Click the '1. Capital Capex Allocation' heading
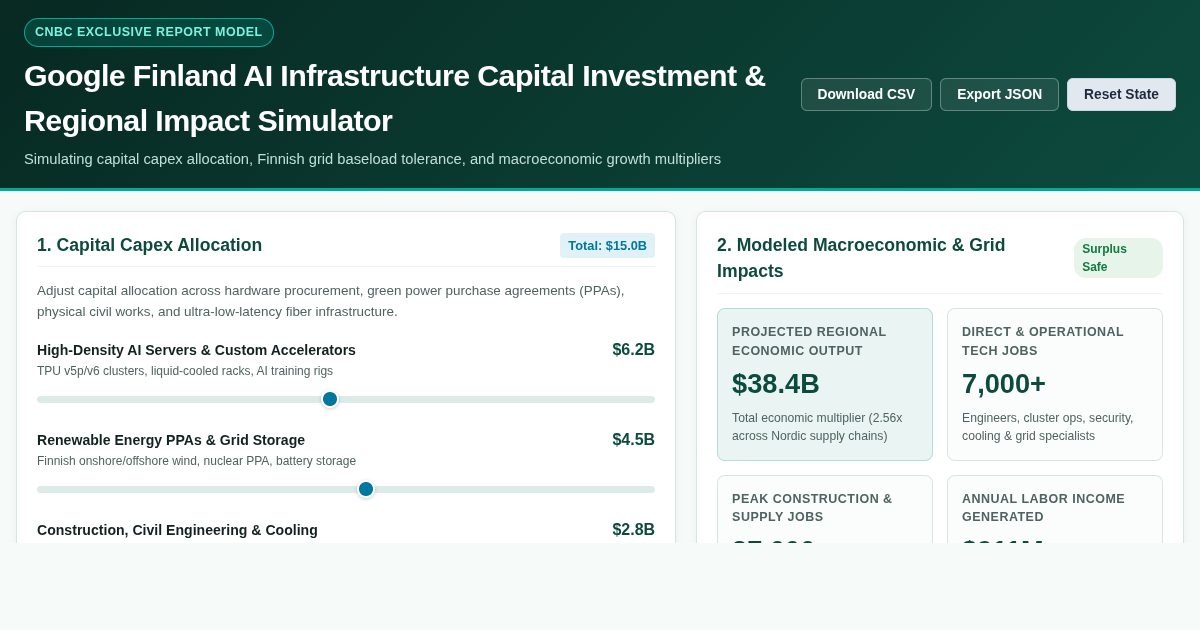 click(x=150, y=245)
